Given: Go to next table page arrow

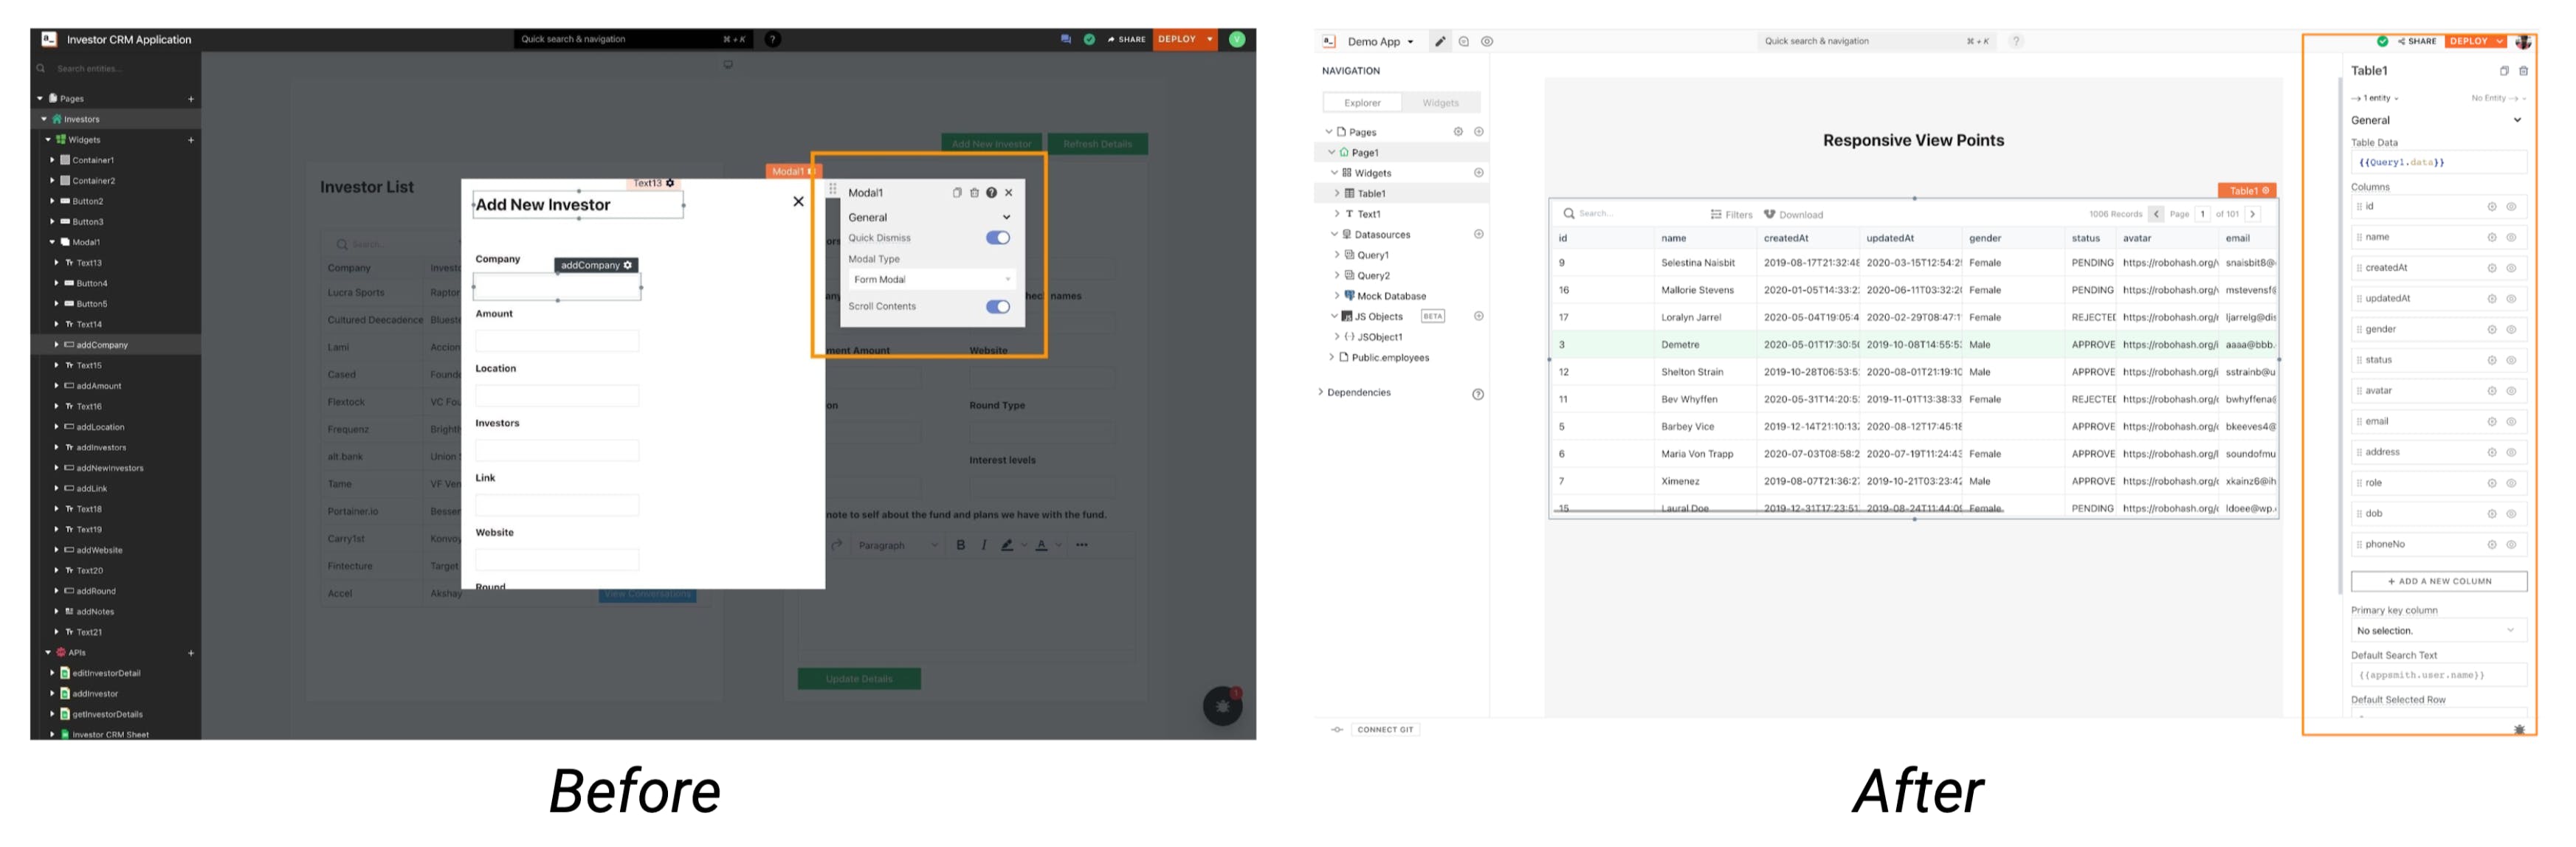Looking at the screenshot, I should [x=2252, y=214].
